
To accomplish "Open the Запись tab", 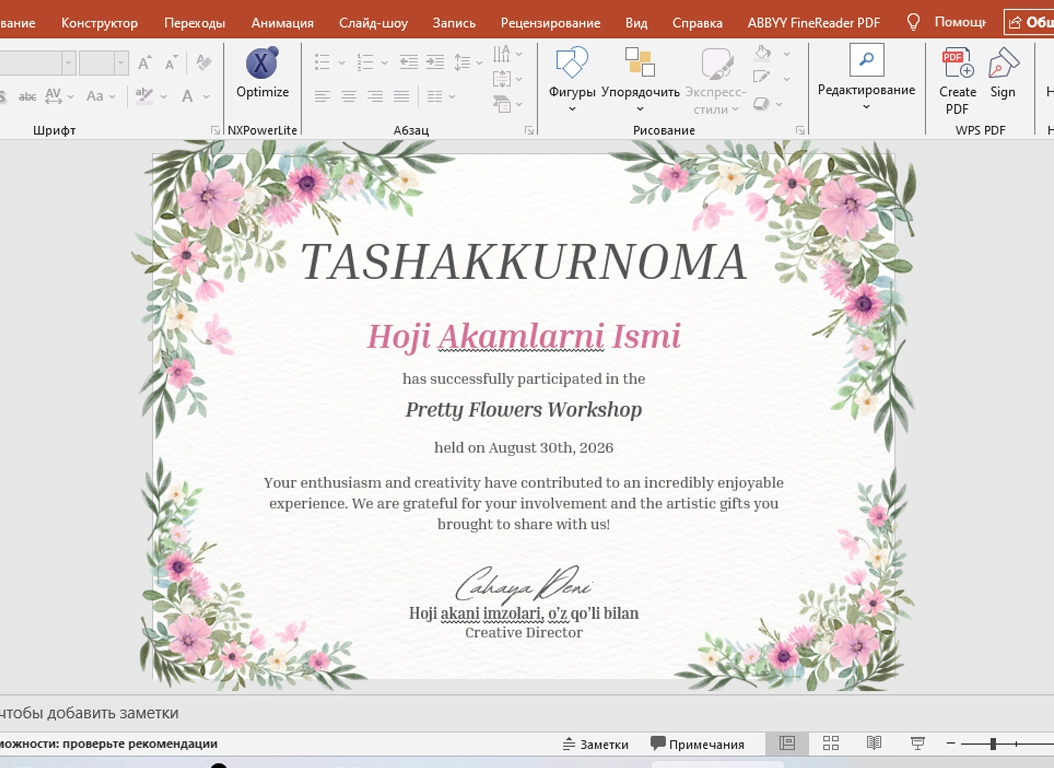I will [454, 23].
